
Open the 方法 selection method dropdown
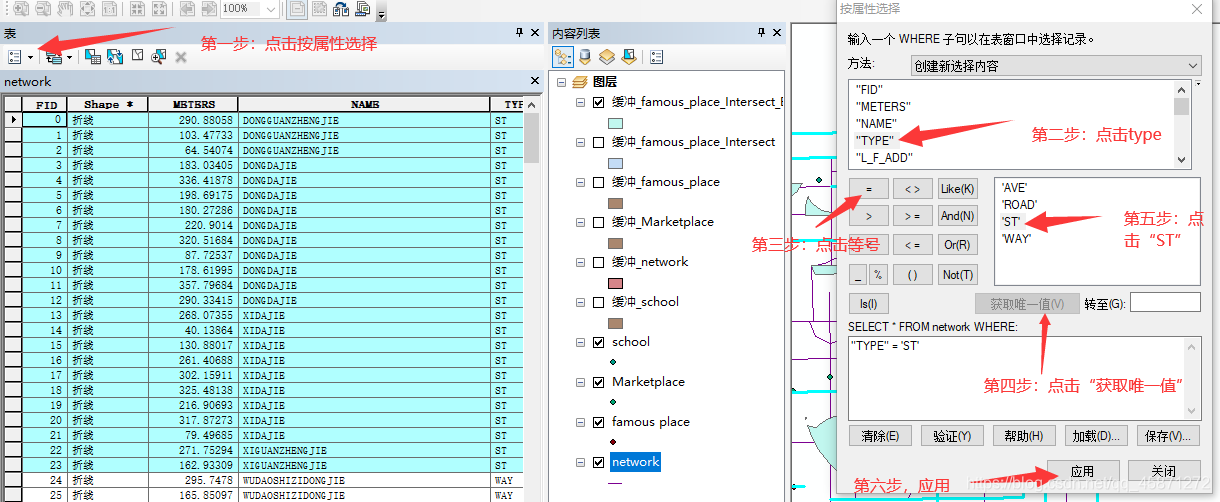1054,65
